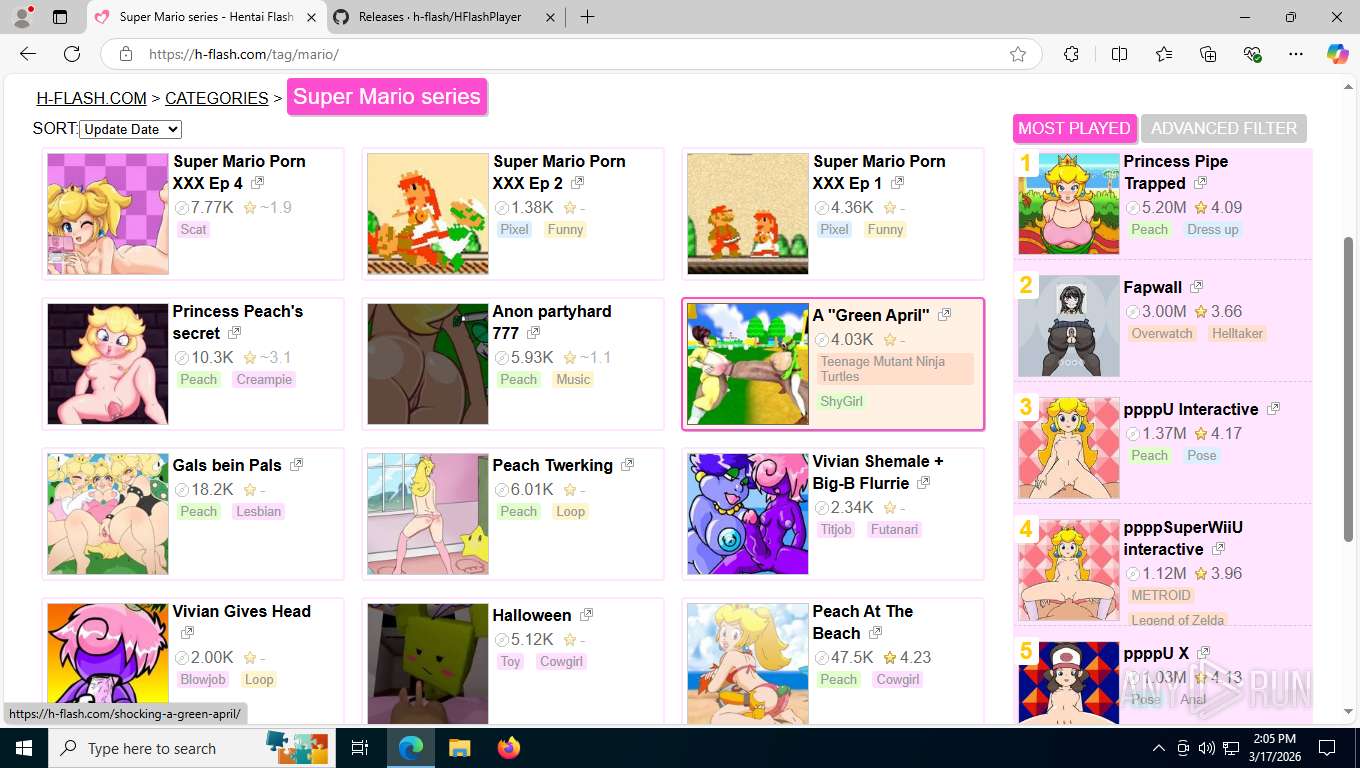Go back to the previous page
Screen dimensions: 1360x768
point(28,54)
